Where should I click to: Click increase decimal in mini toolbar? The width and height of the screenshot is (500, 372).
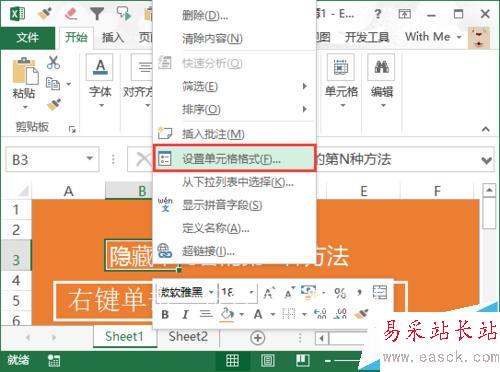coord(320,314)
